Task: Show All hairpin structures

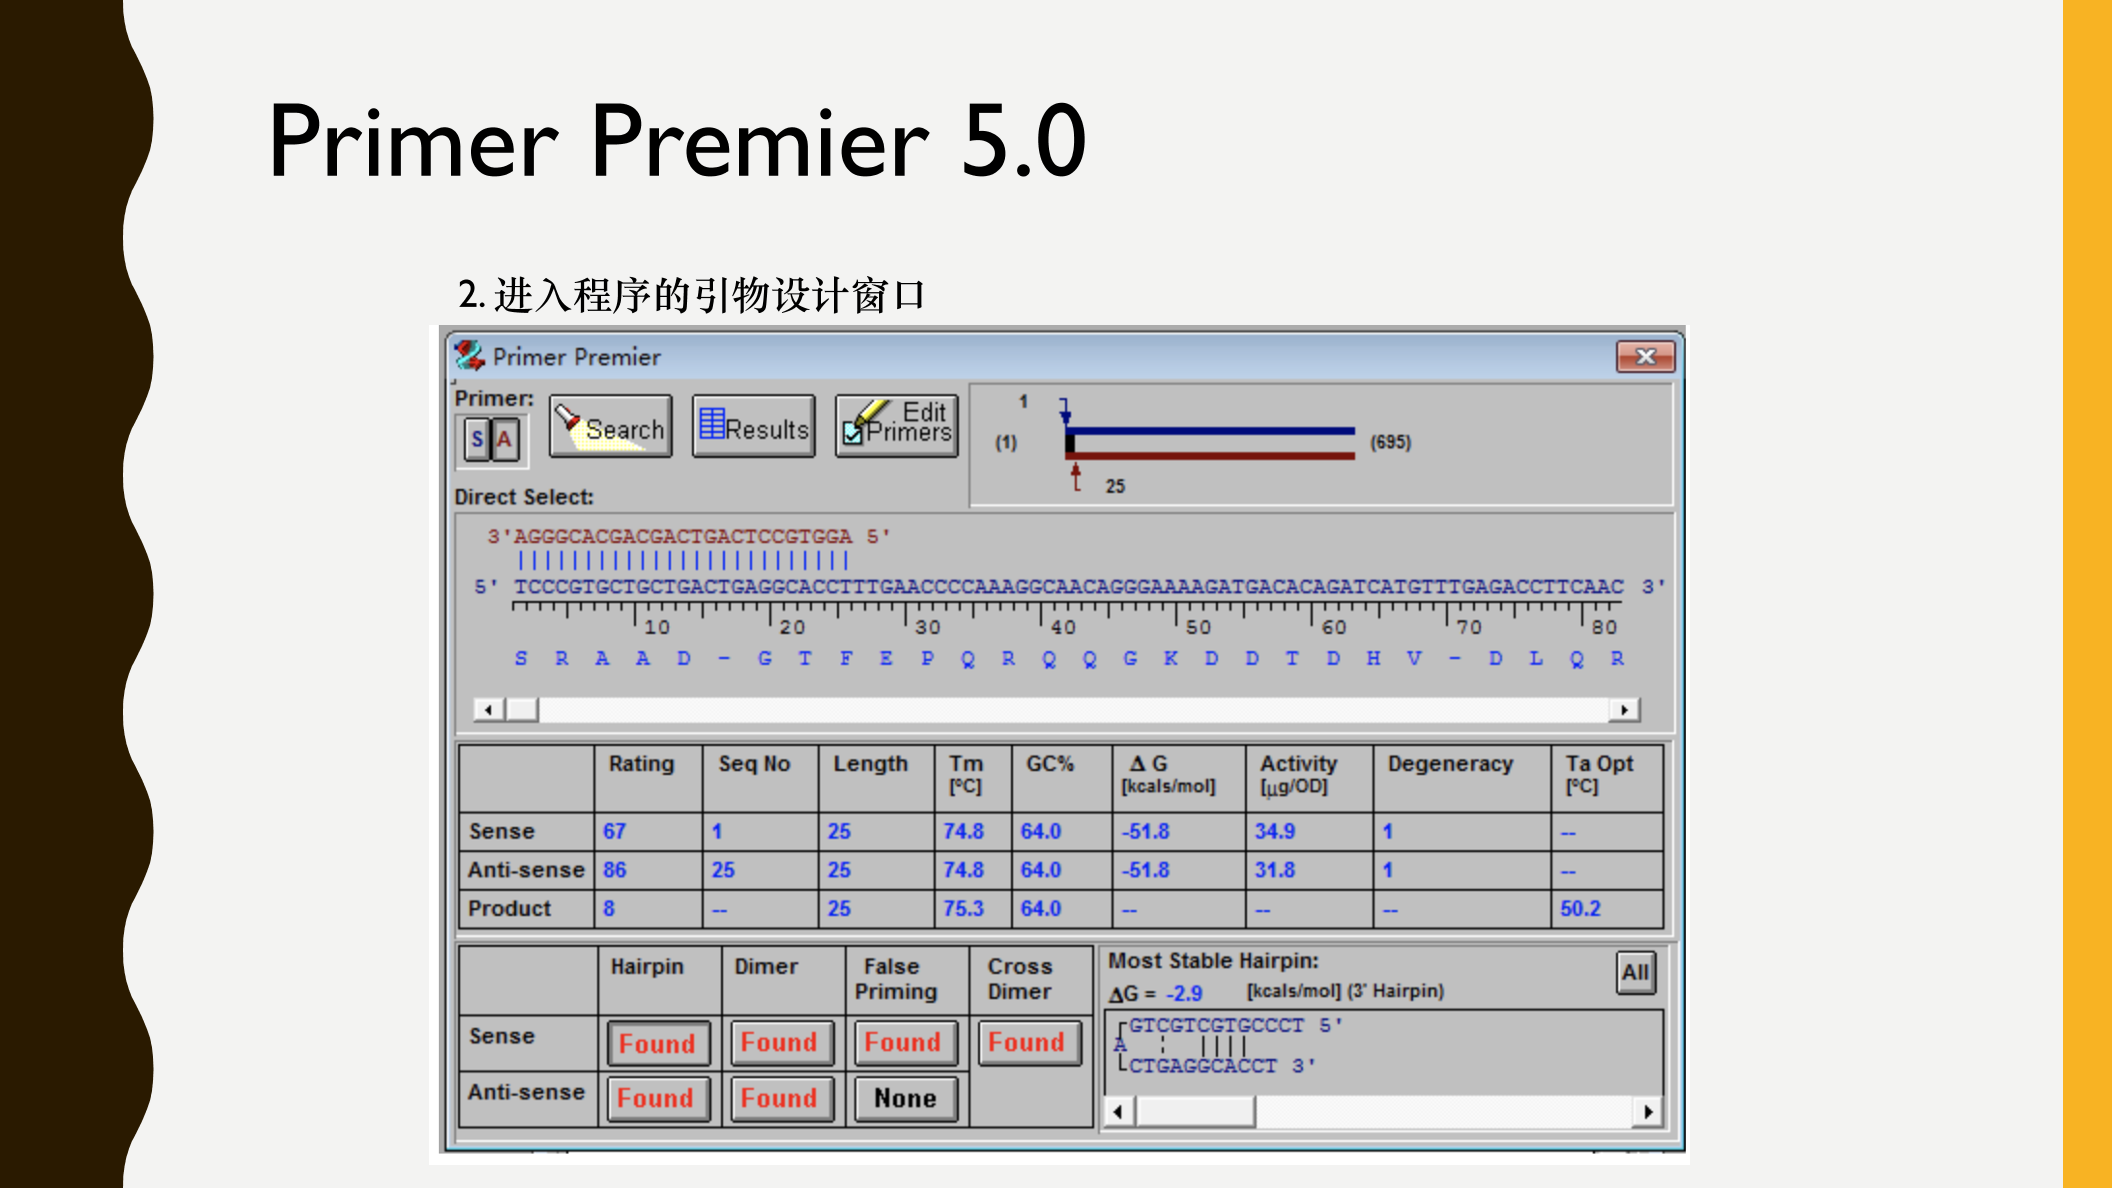Action: (1635, 972)
